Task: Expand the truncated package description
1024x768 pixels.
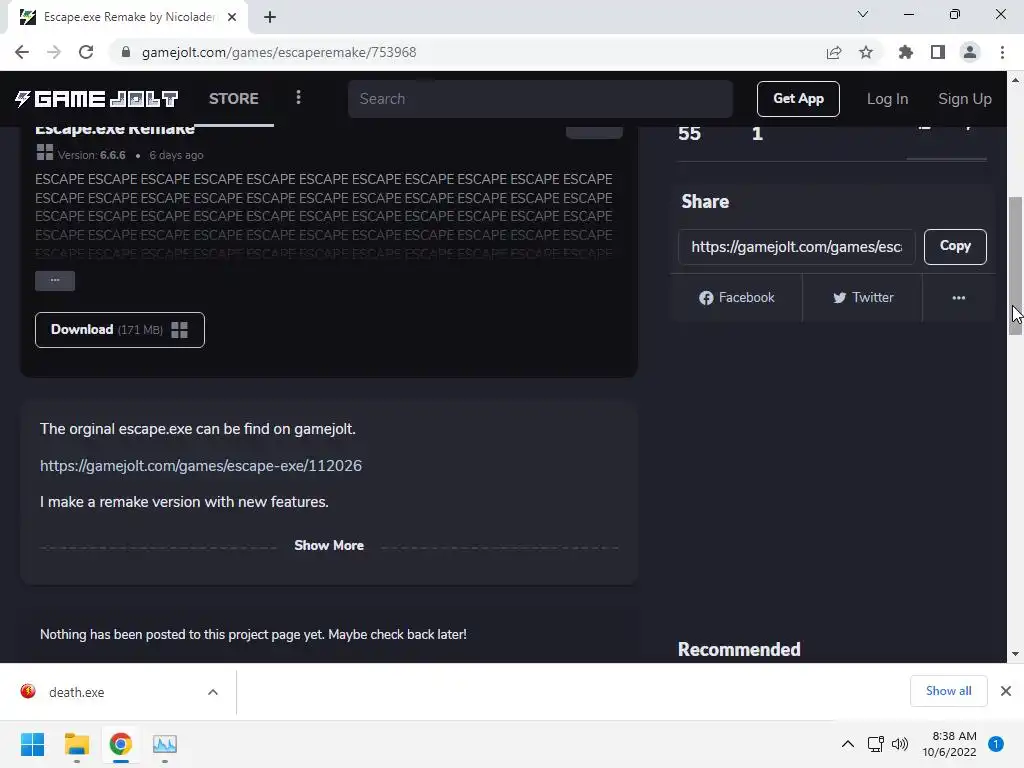Action: click(x=55, y=280)
